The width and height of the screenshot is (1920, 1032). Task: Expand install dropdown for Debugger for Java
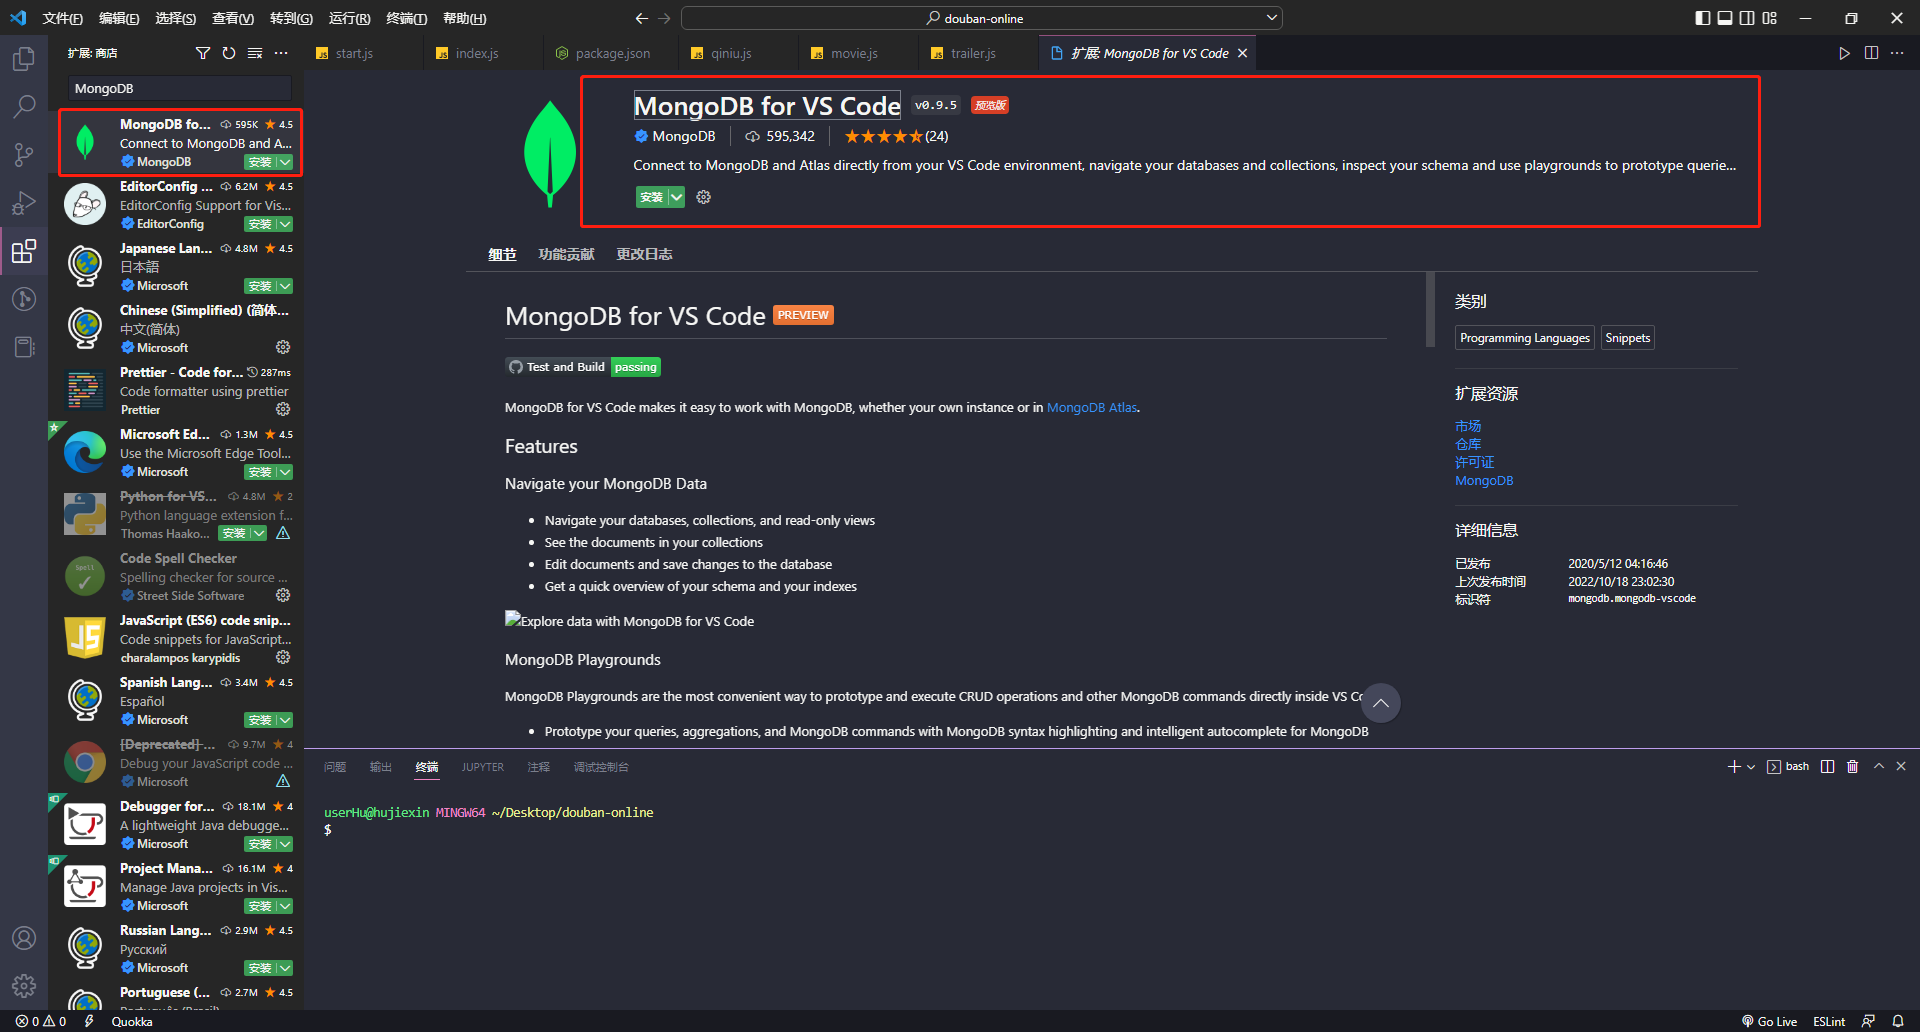pyautogui.click(x=285, y=844)
